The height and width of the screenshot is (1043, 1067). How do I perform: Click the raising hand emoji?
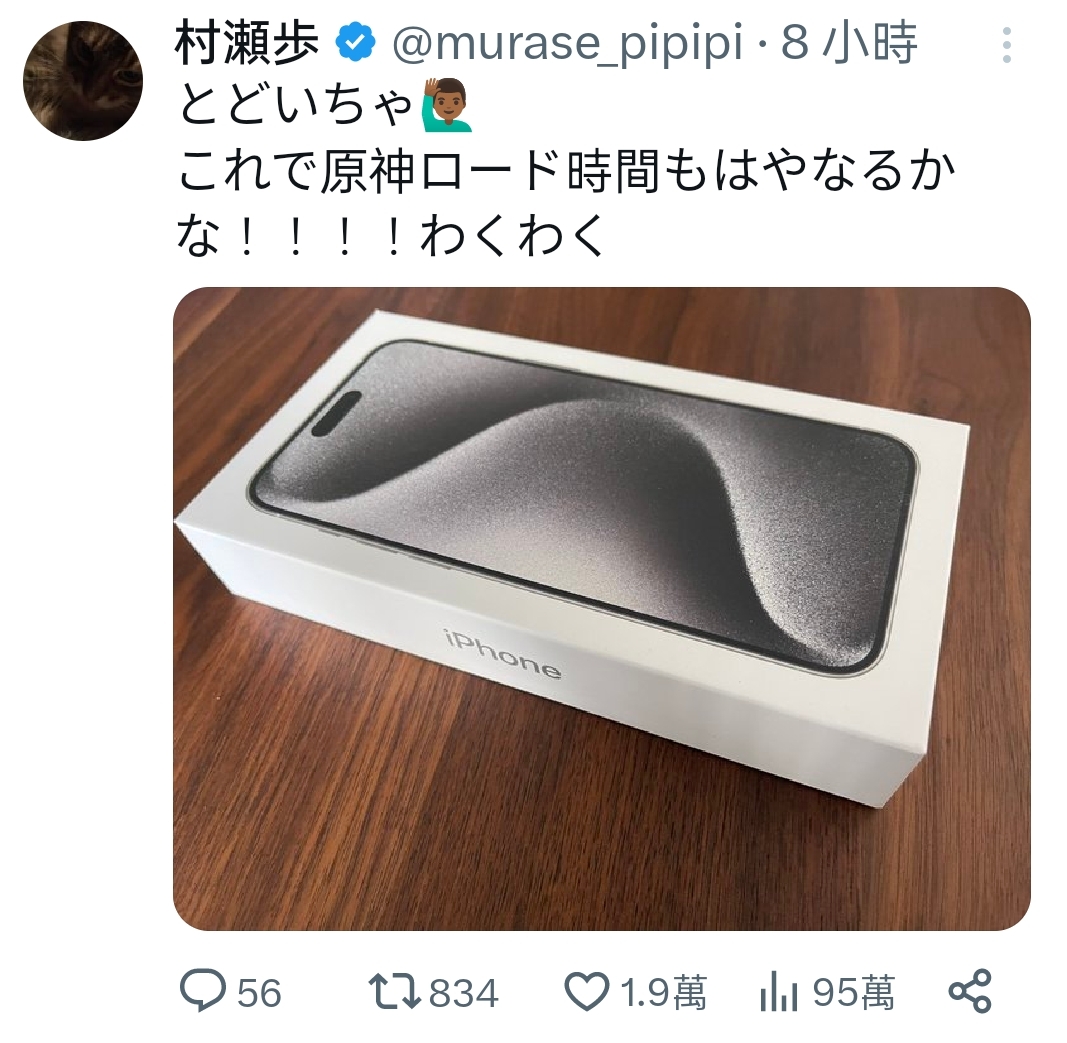coord(447,105)
